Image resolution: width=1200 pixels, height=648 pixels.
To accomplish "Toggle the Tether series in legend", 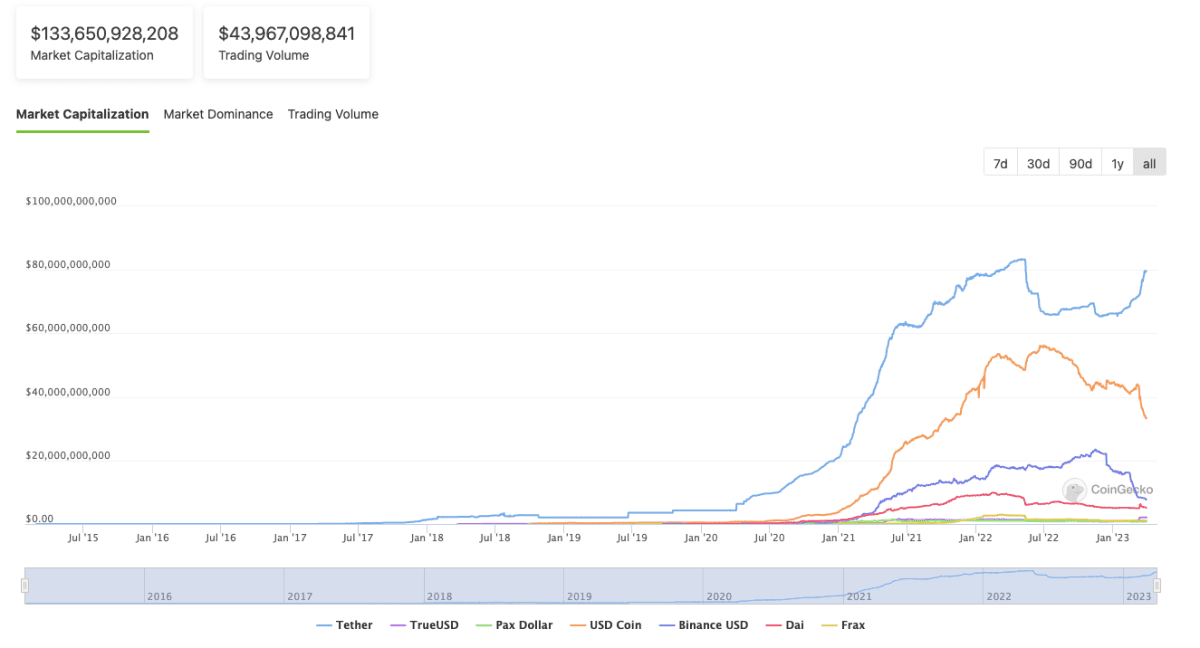I will coord(344,625).
